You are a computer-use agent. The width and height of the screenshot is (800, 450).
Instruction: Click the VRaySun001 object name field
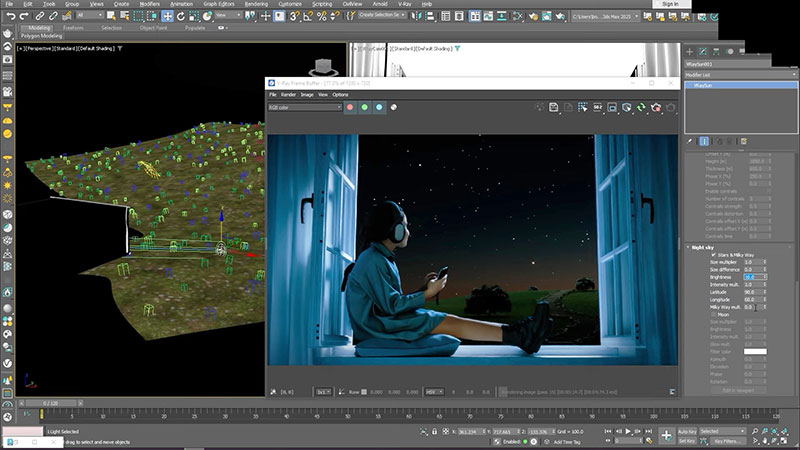click(728, 64)
